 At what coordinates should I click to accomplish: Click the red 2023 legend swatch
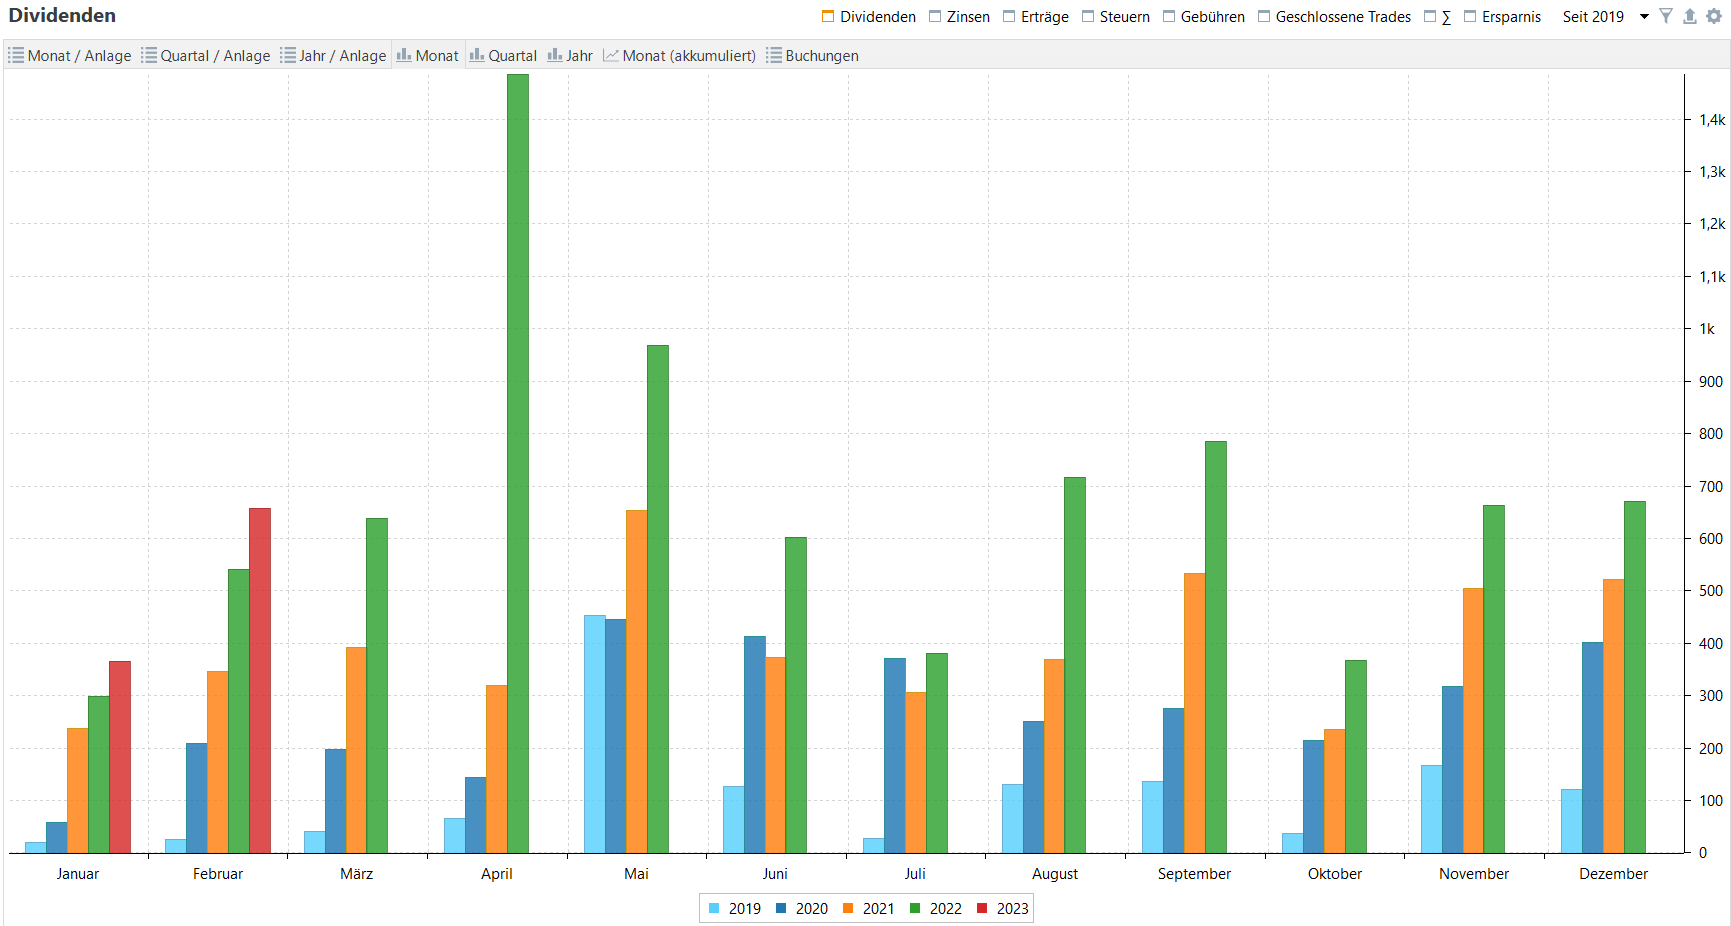click(982, 909)
